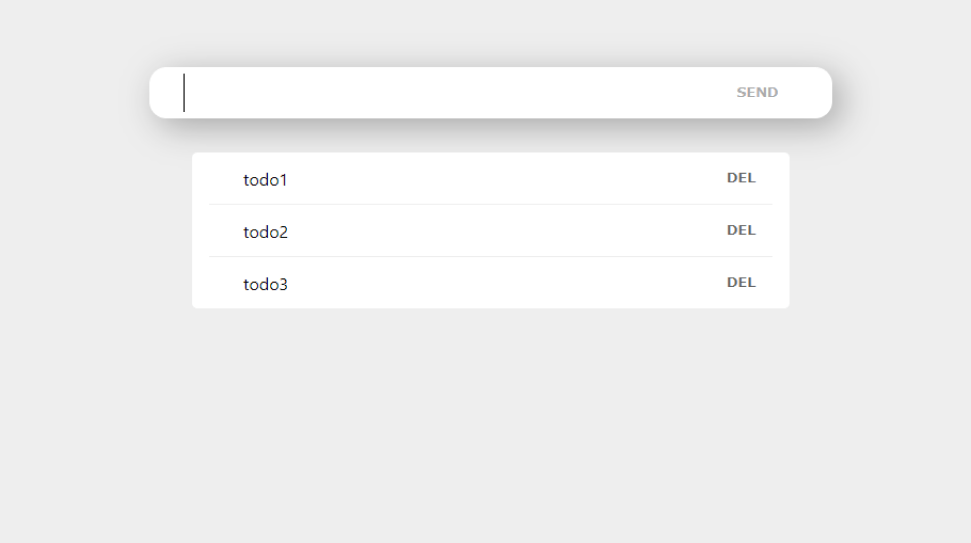Select the todo3 list entry text
This screenshot has width=971, height=543.
coord(265,284)
